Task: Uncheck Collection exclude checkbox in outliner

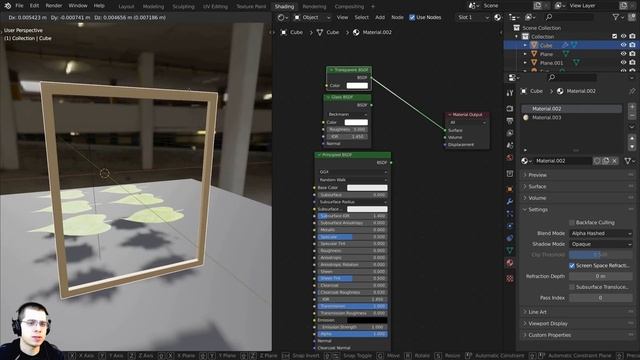Action: tap(615, 36)
